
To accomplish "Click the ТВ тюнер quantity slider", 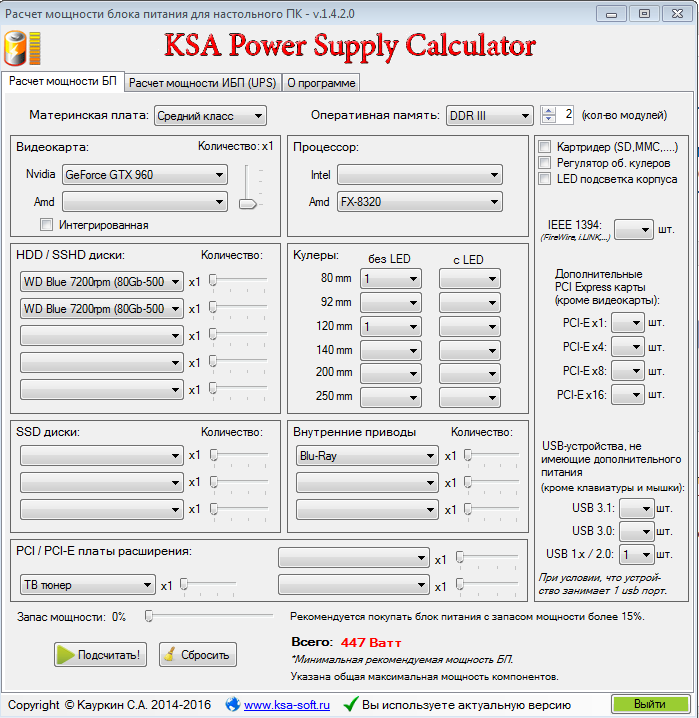I will [208, 585].
